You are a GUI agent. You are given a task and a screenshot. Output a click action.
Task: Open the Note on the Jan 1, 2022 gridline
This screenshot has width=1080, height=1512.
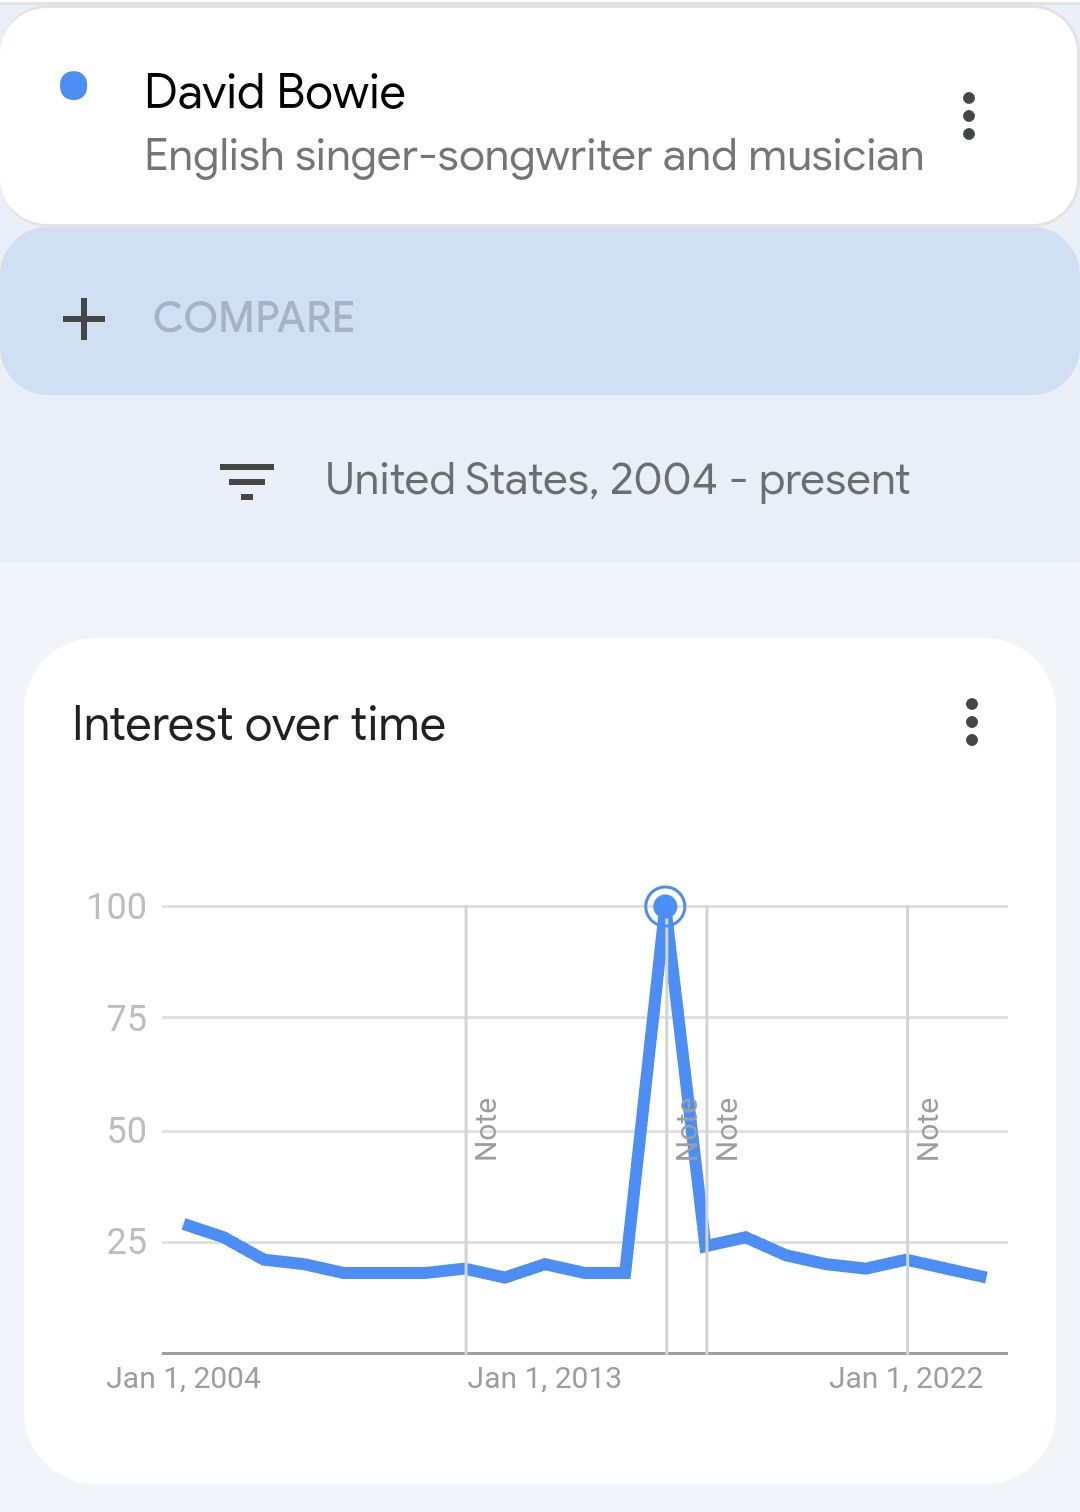point(928,1129)
